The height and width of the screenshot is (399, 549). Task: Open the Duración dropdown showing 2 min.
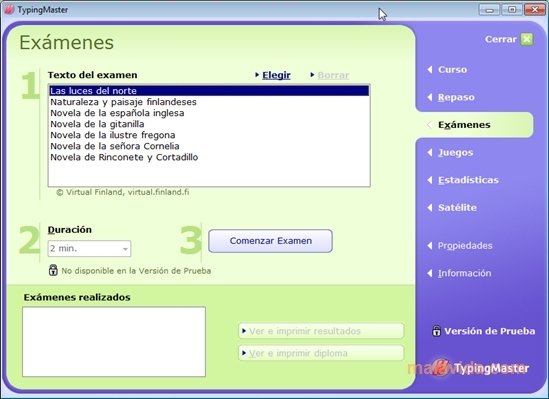point(89,248)
